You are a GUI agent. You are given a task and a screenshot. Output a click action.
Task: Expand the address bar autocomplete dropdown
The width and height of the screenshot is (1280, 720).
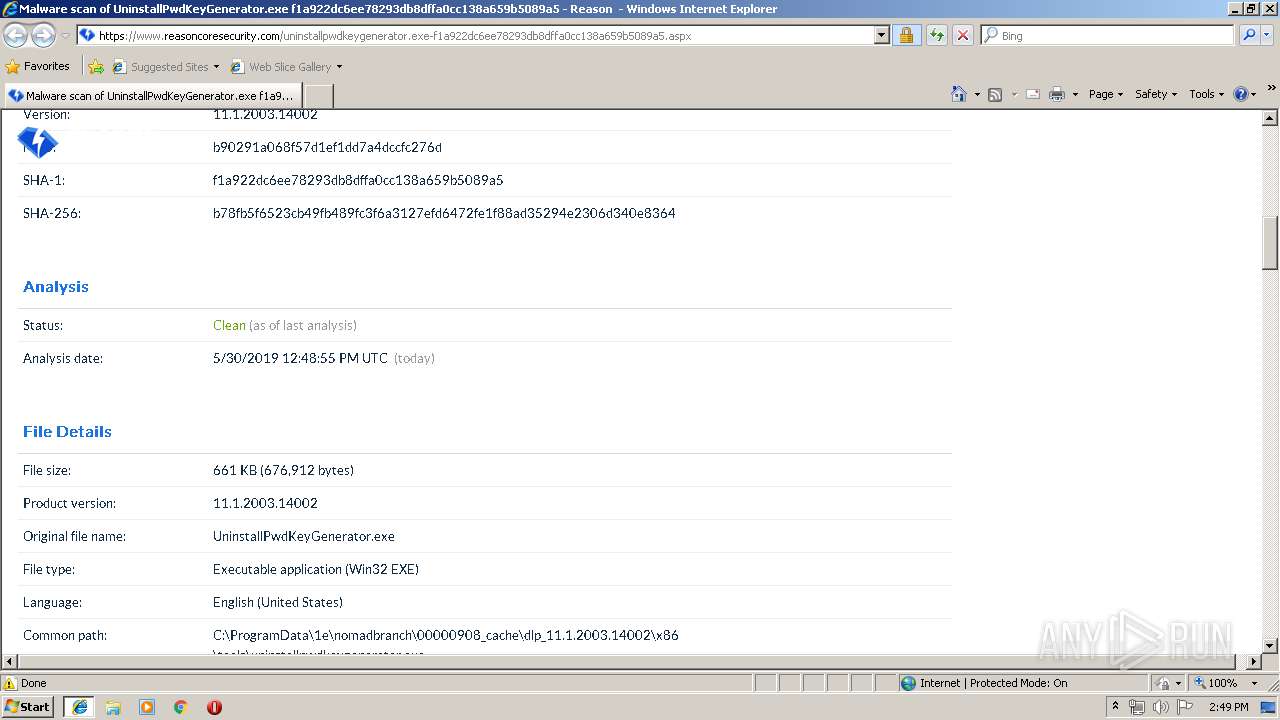pyautogui.click(x=881, y=35)
